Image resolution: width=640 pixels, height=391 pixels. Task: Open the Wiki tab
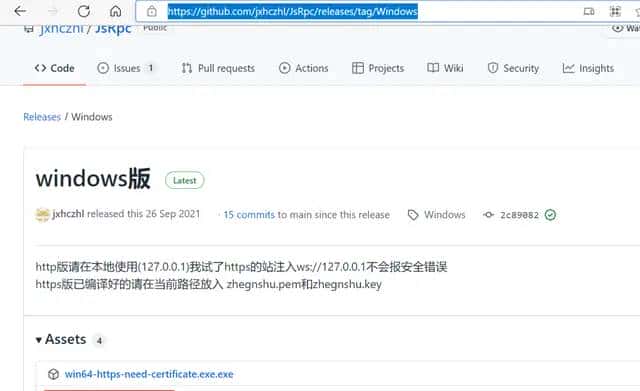click(x=445, y=68)
